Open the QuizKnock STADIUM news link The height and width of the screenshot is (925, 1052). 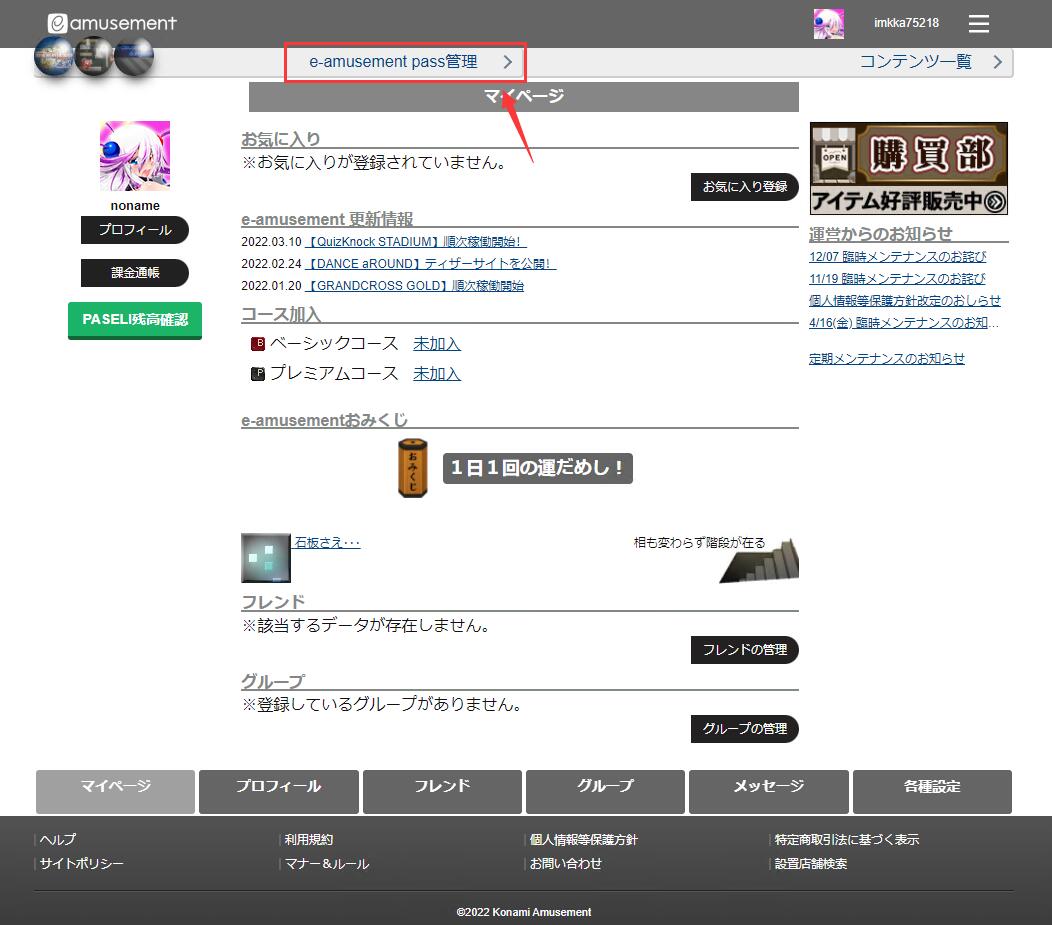415,242
